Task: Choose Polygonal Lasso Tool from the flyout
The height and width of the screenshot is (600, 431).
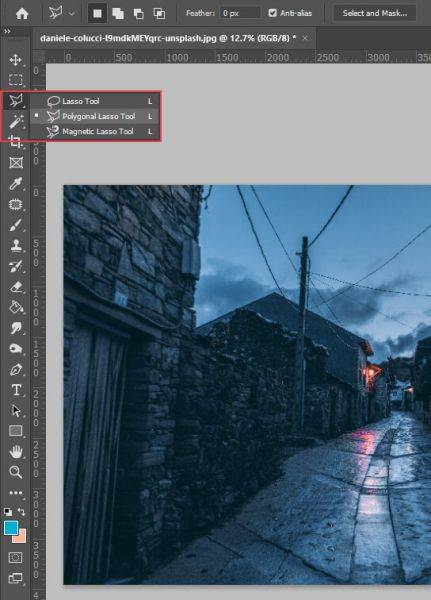Action: pyautogui.click(x=96, y=116)
